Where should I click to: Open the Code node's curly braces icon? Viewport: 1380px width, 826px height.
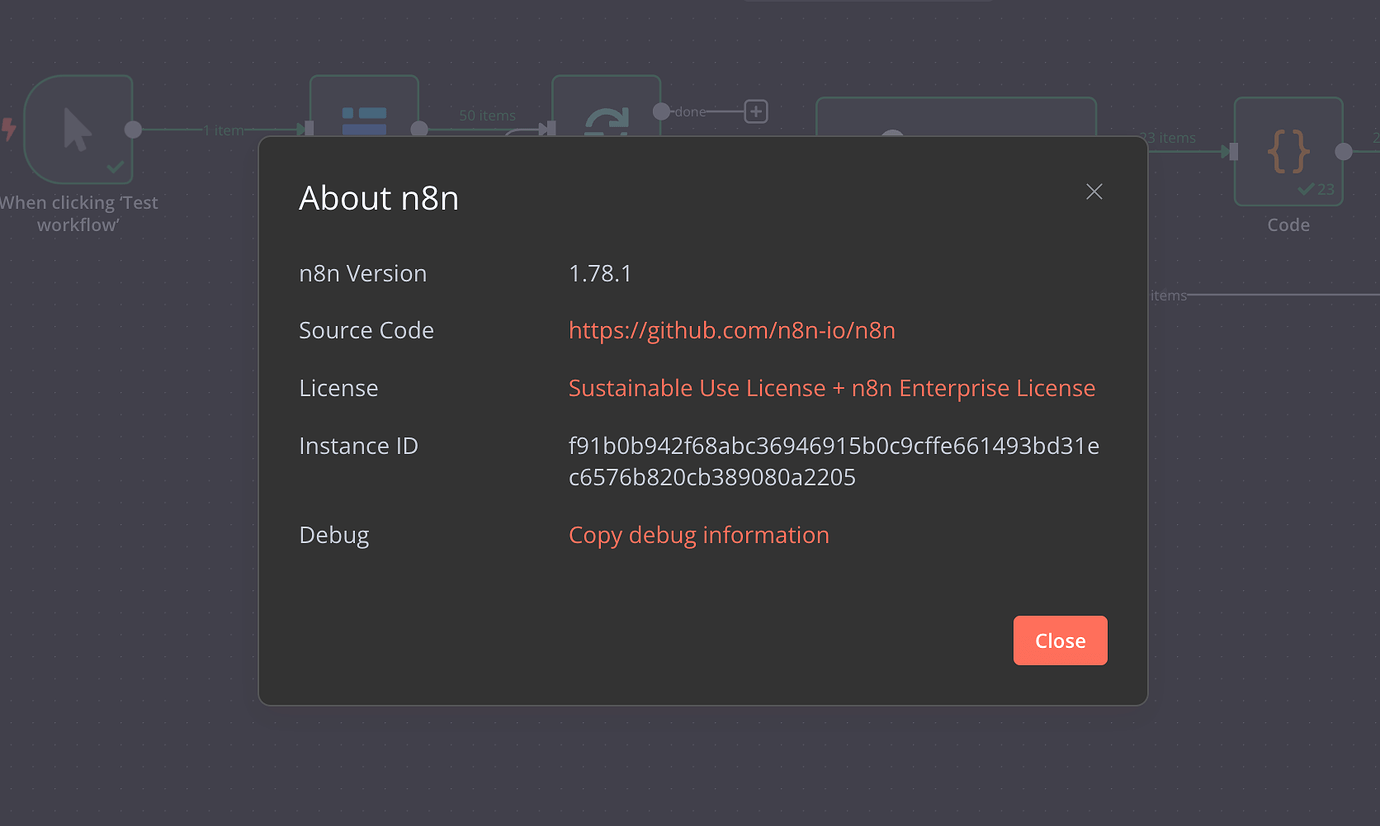1288,150
